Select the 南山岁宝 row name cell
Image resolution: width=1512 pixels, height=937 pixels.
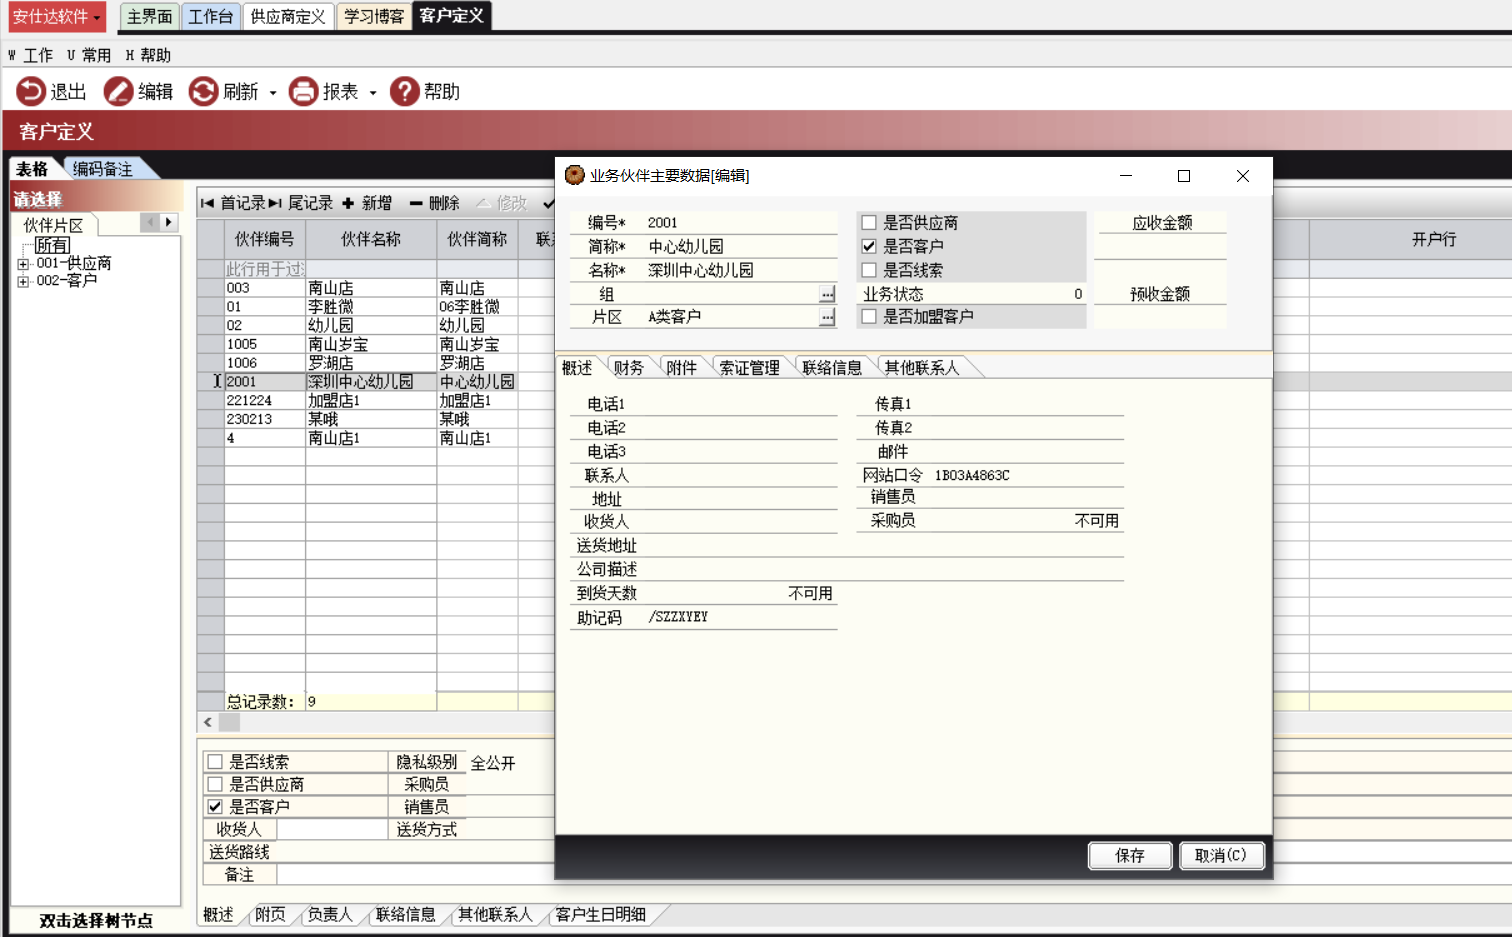coord(371,344)
